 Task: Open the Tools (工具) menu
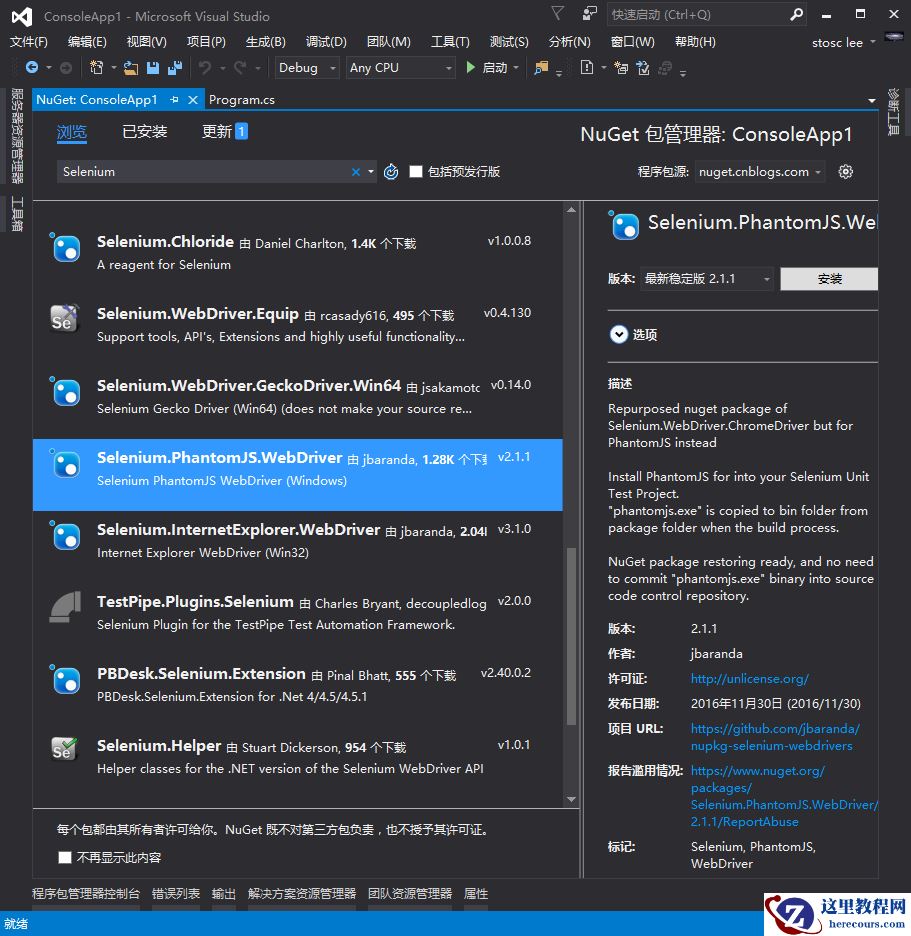coord(450,42)
